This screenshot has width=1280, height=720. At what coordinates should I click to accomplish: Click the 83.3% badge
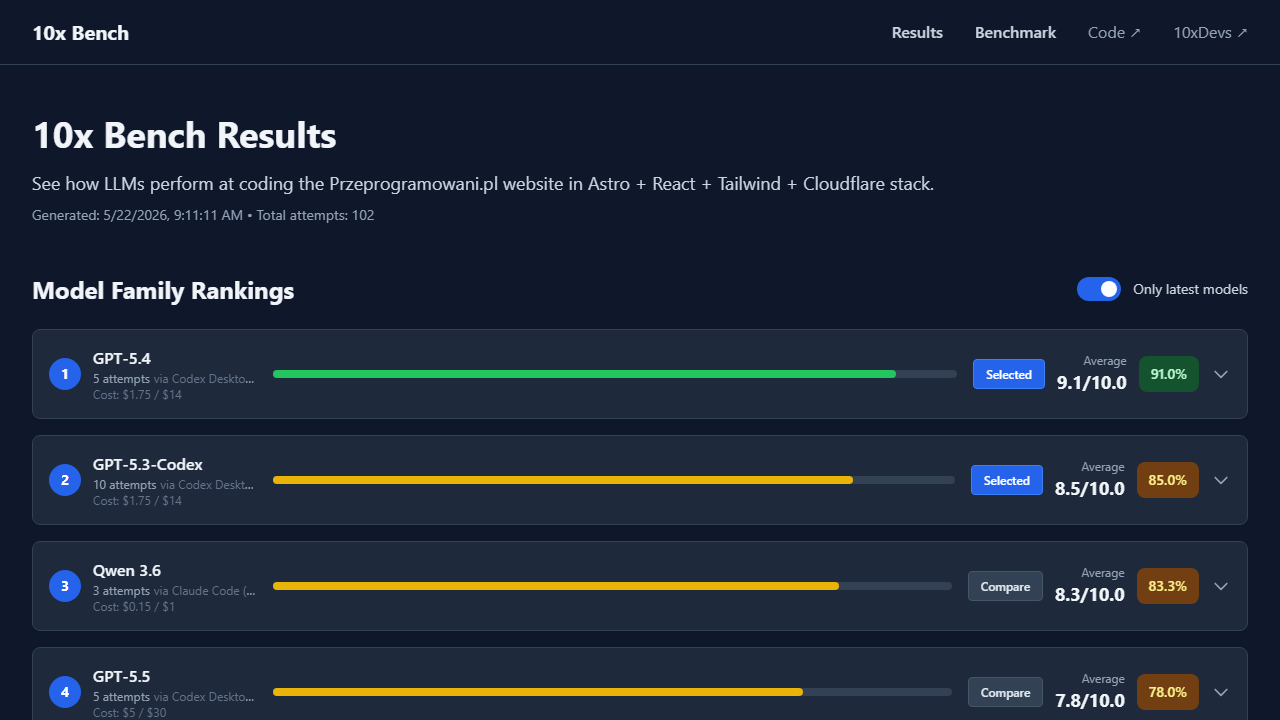click(1167, 586)
